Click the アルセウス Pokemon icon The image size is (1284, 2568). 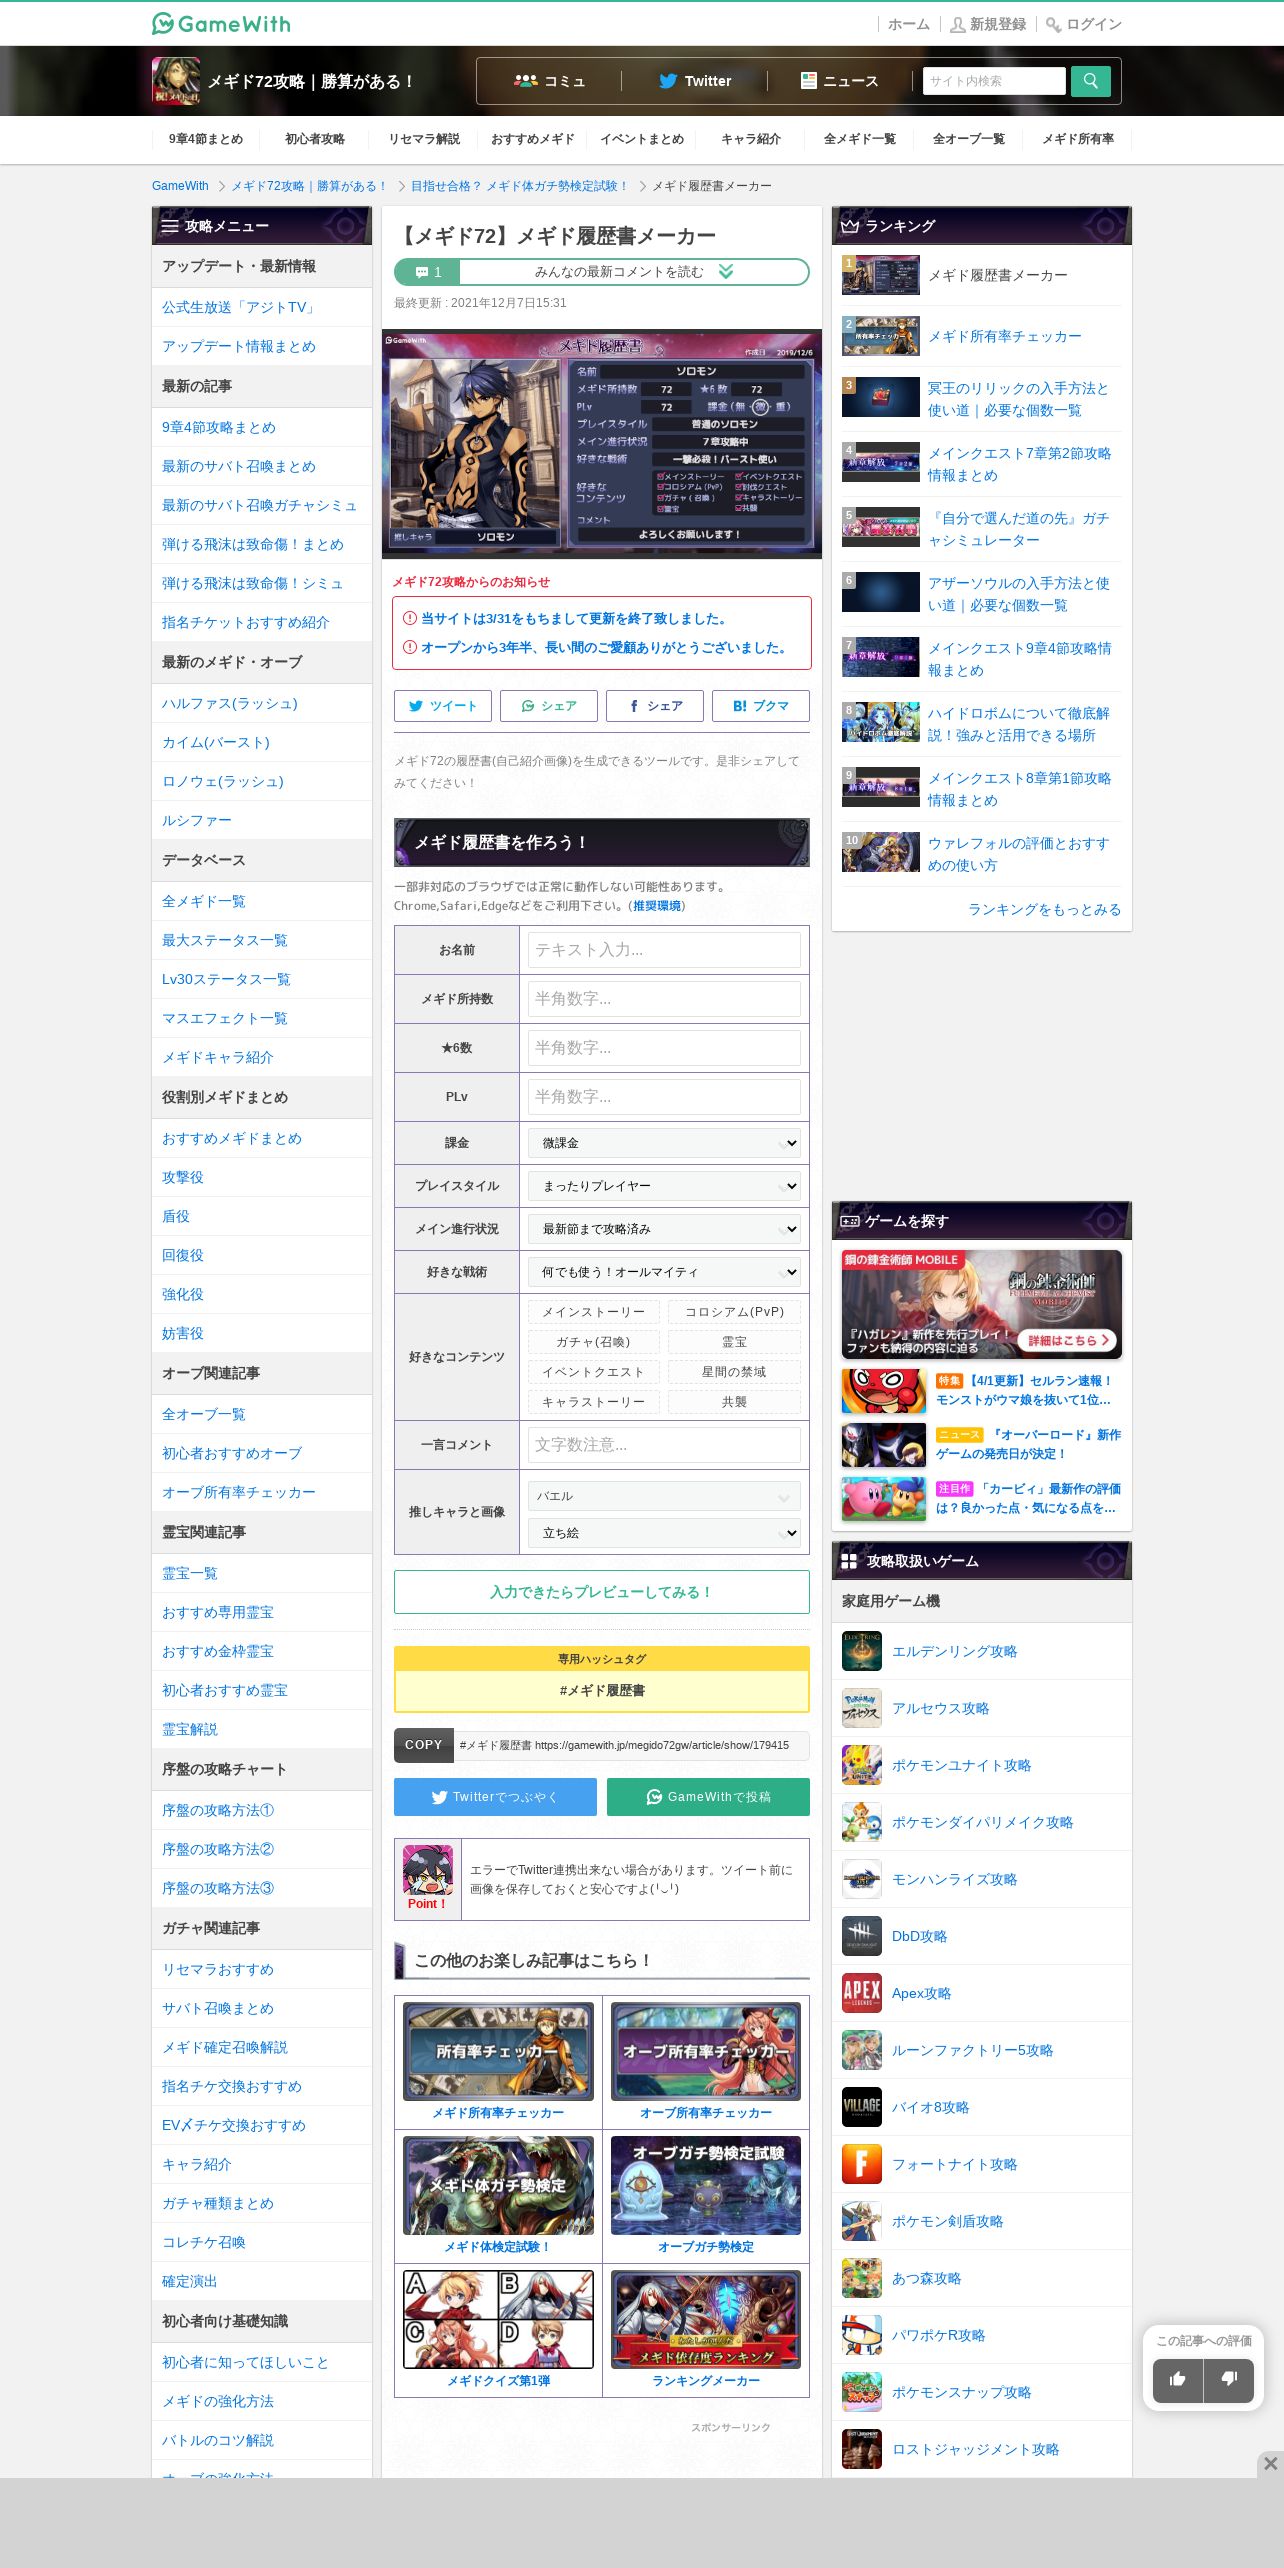tap(862, 1708)
